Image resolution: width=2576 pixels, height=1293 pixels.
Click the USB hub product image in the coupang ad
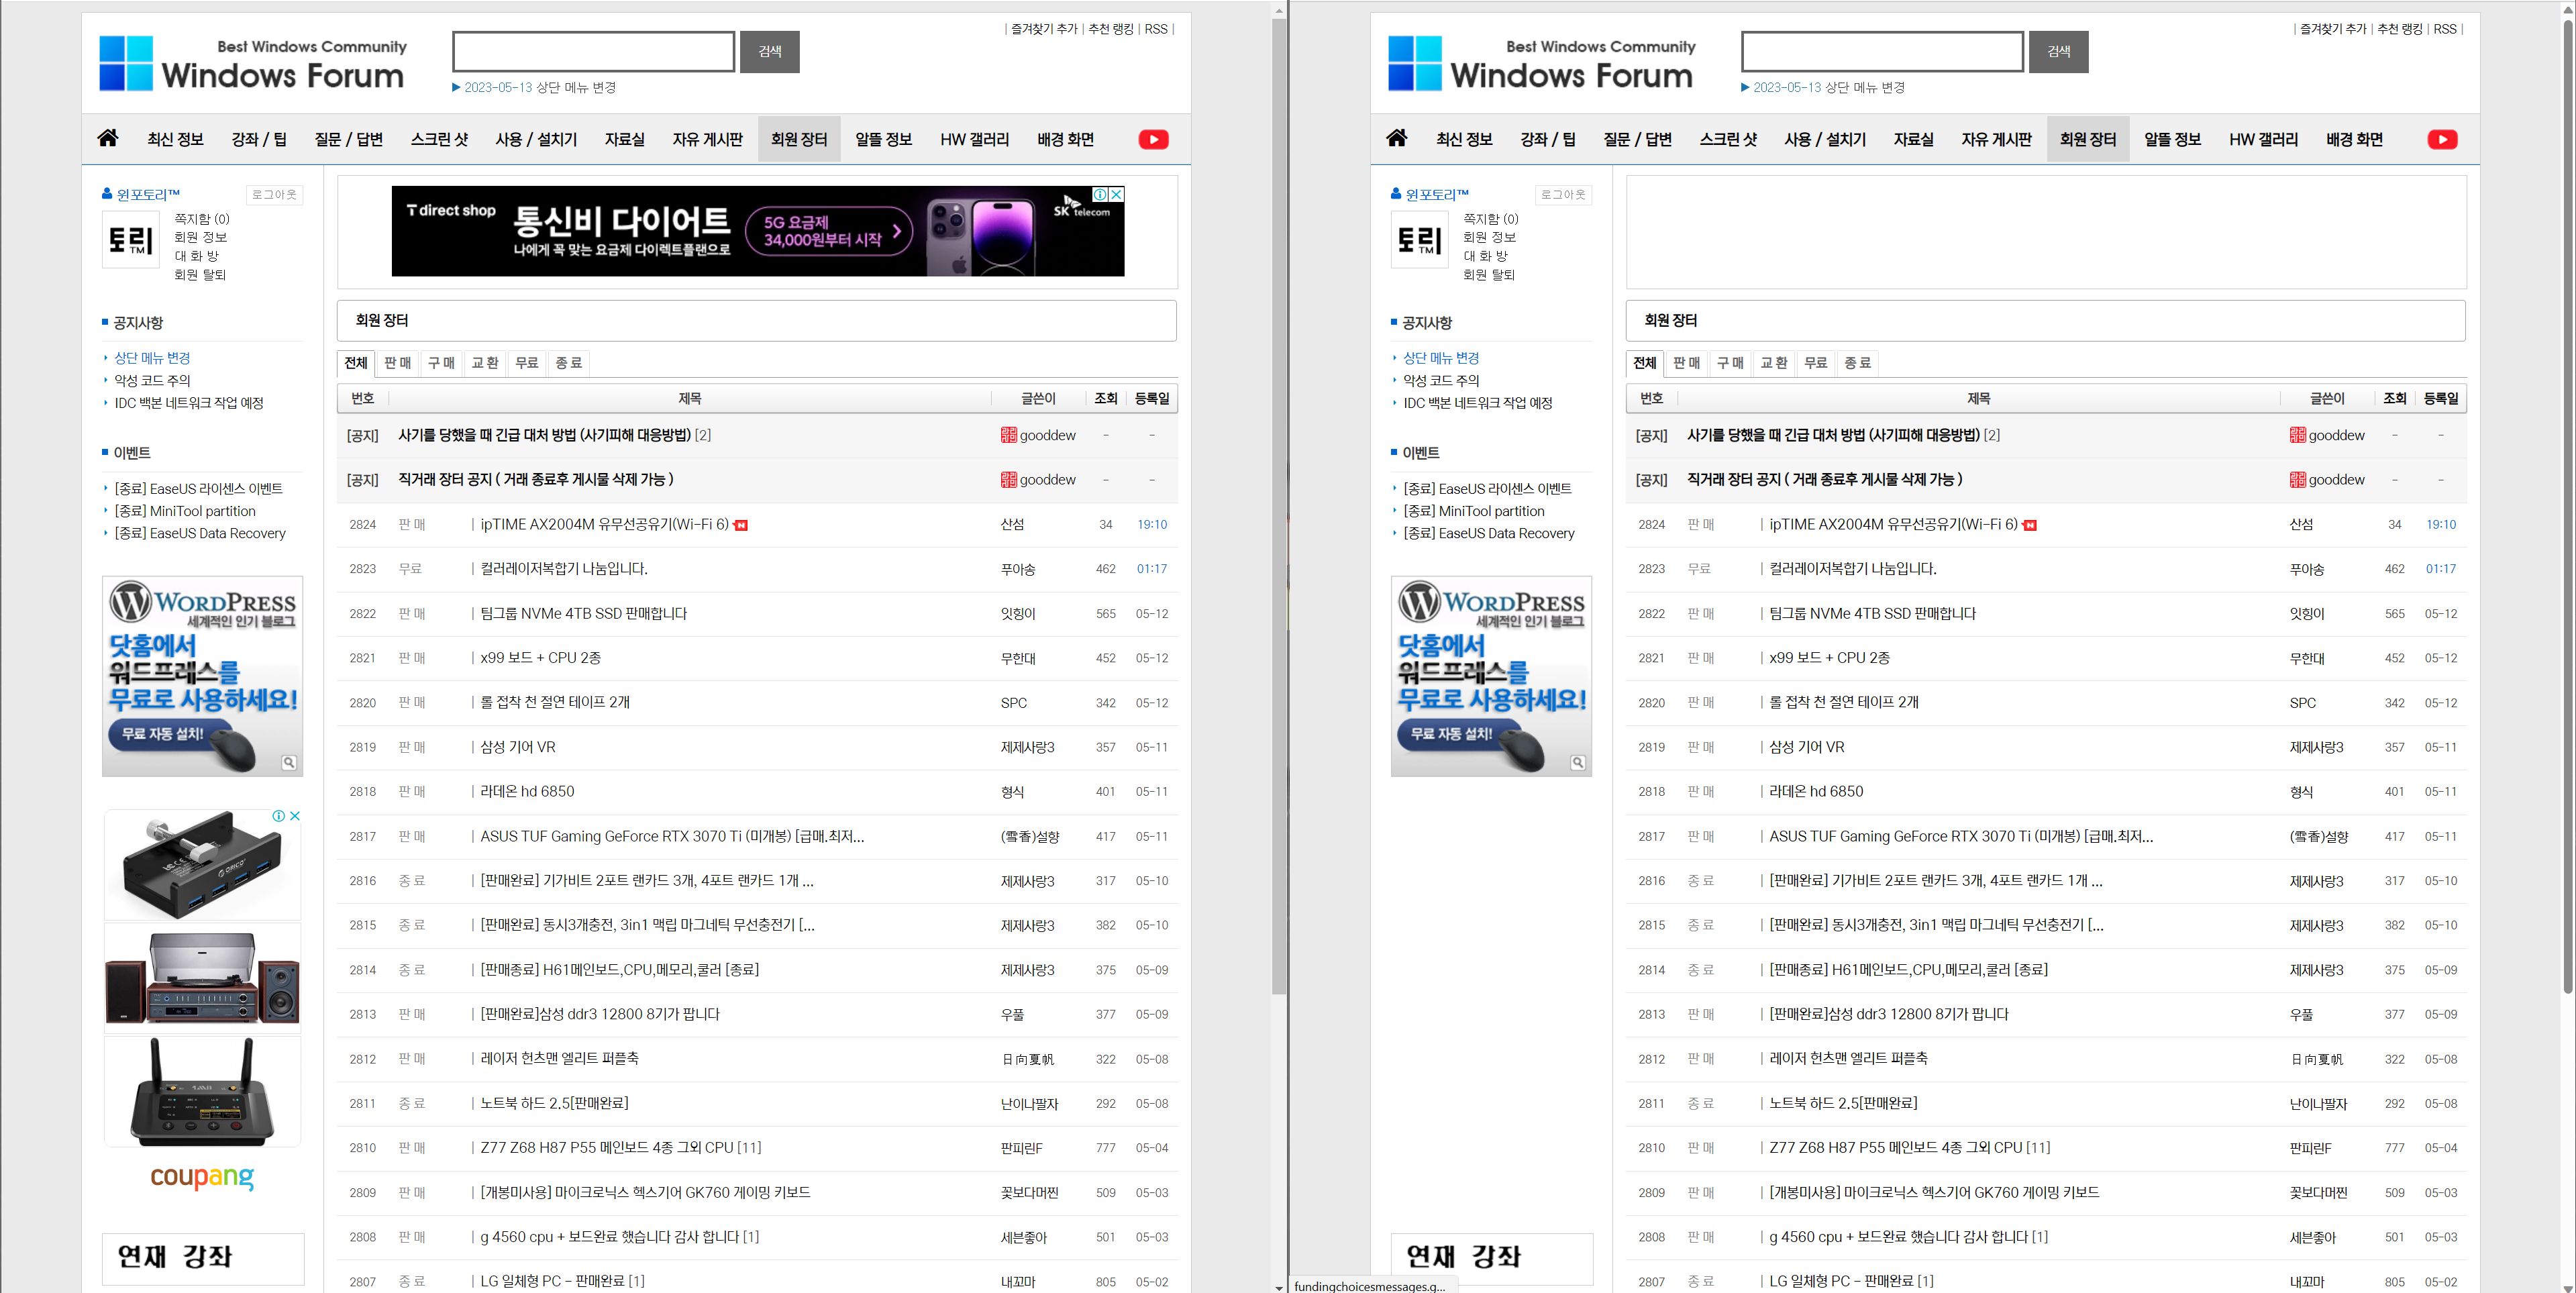pyautogui.click(x=203, y=866)
